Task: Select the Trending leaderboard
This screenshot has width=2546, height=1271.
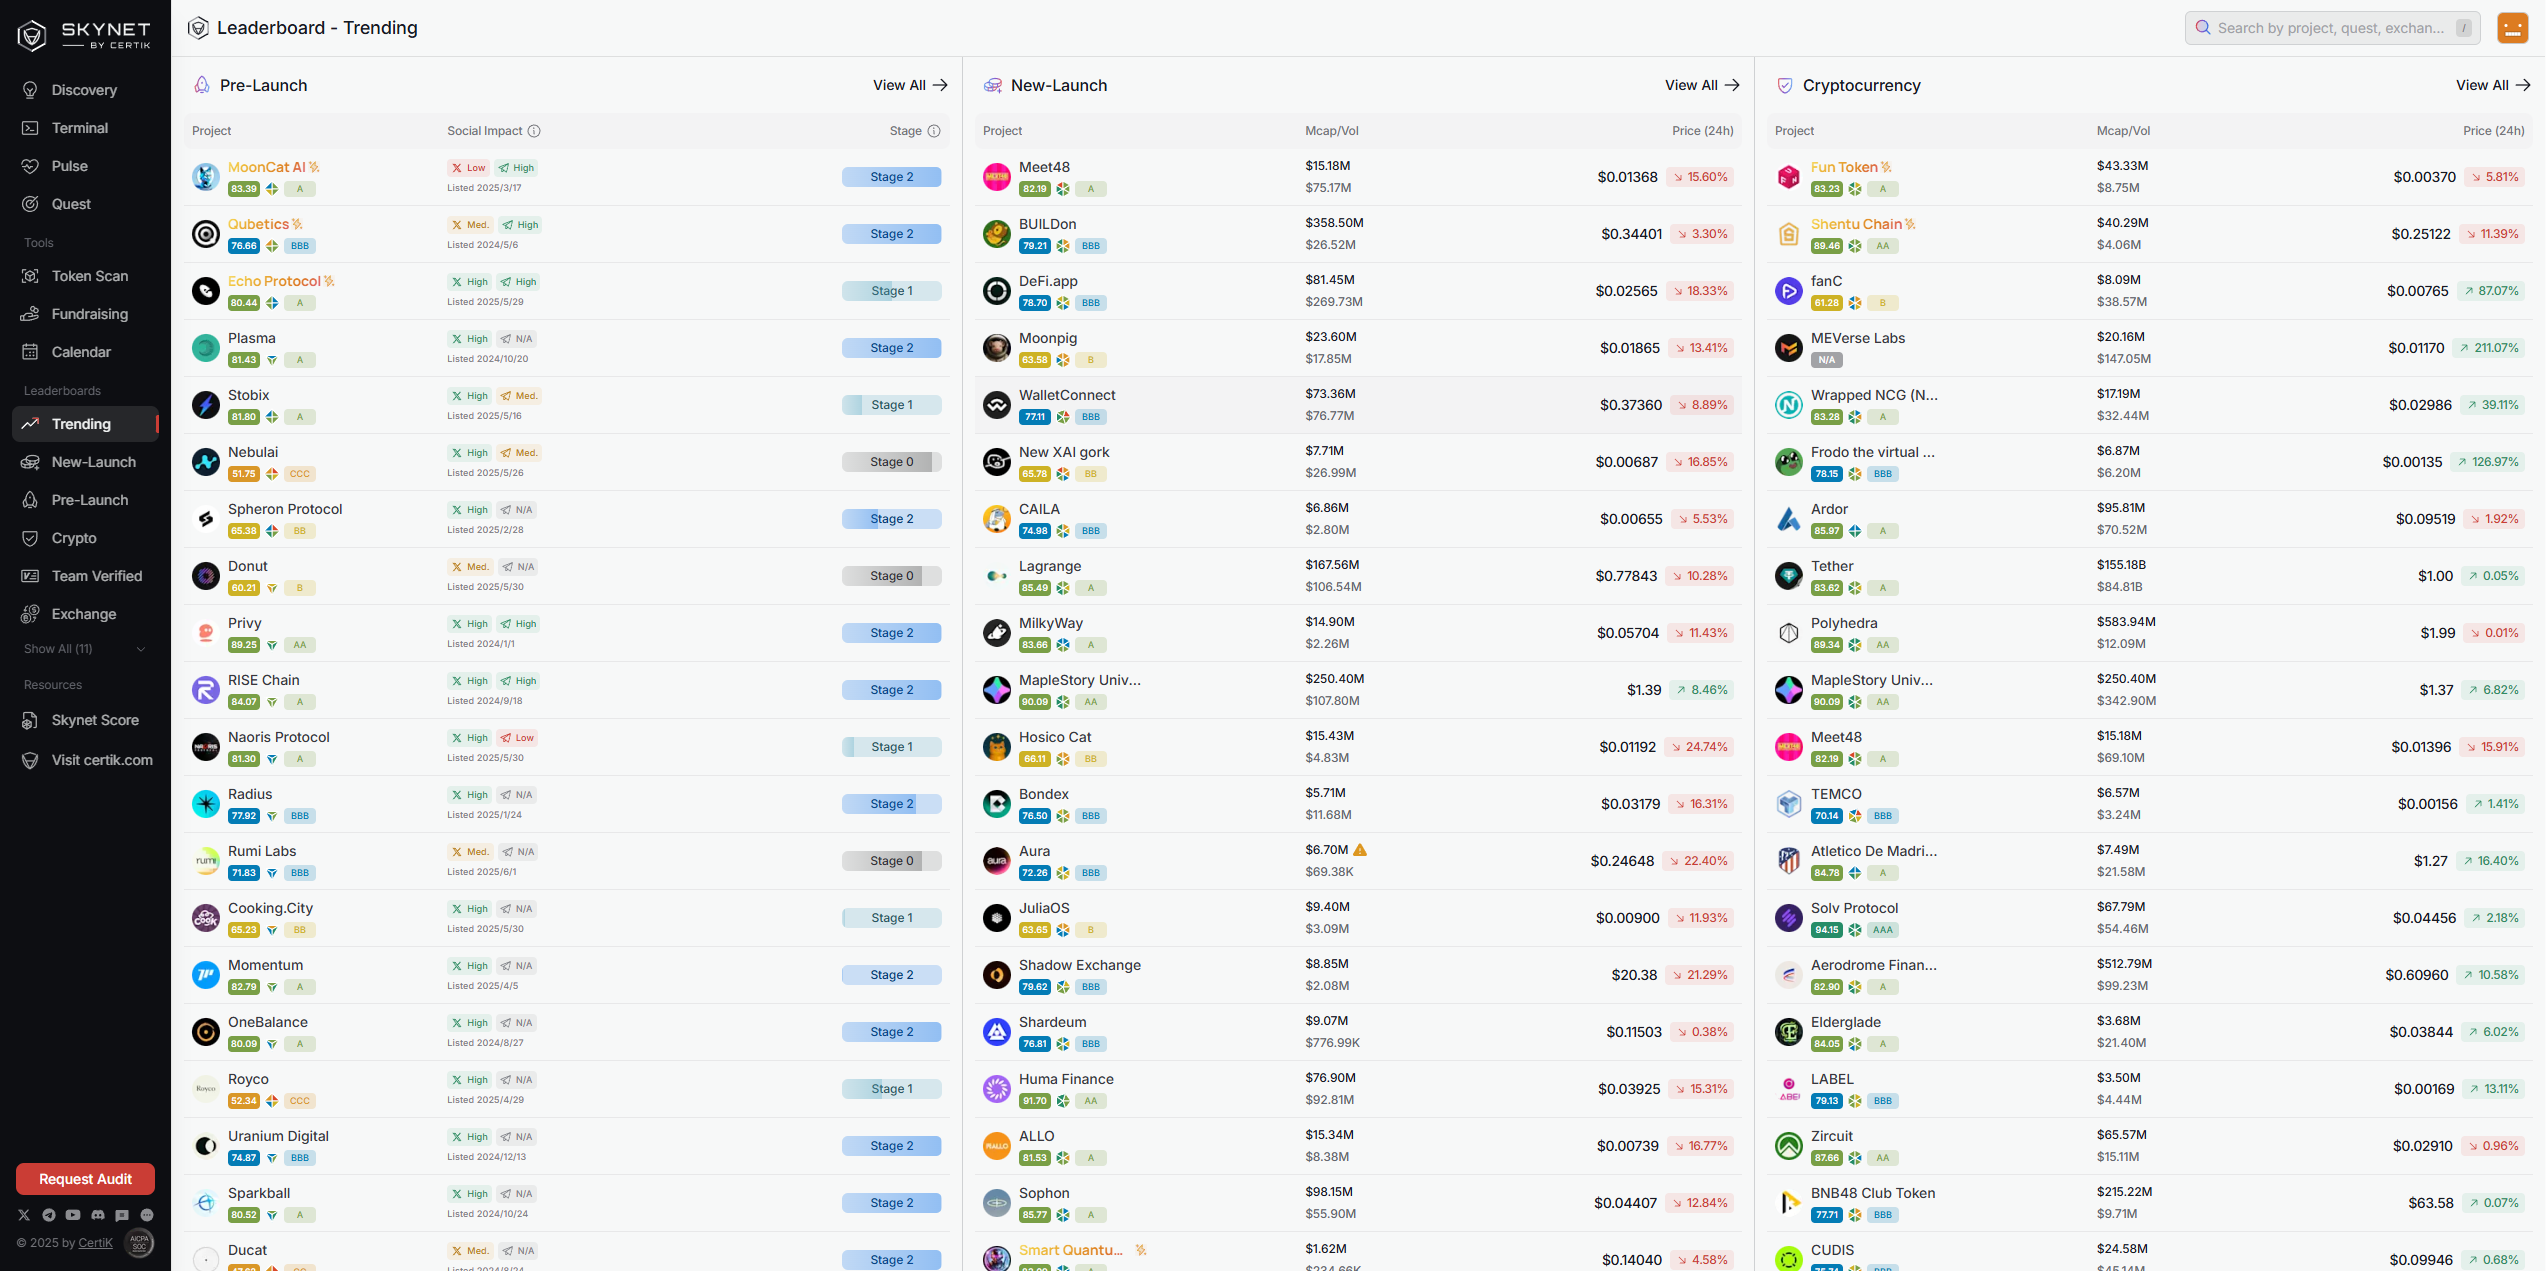Action: point(85,424)
